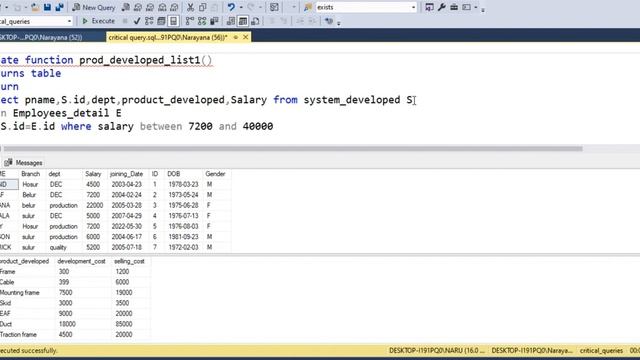
Task: Click the window layout icon after Toolbox
Action: 466,7
